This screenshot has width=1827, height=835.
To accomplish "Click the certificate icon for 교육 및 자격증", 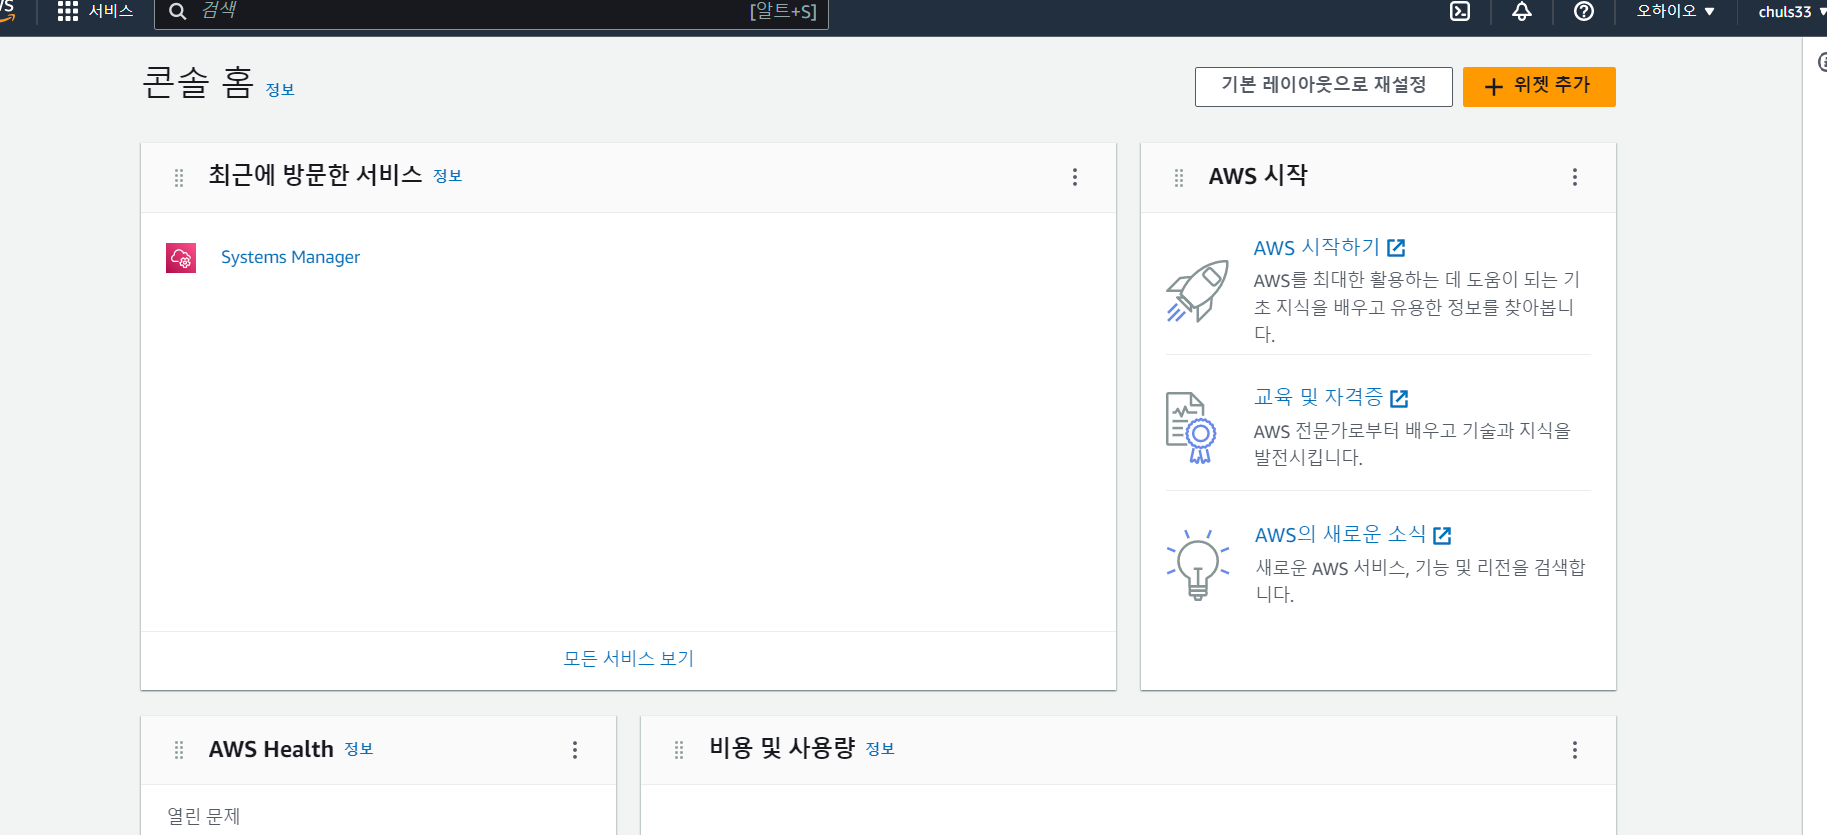I will coord(1191,428).
